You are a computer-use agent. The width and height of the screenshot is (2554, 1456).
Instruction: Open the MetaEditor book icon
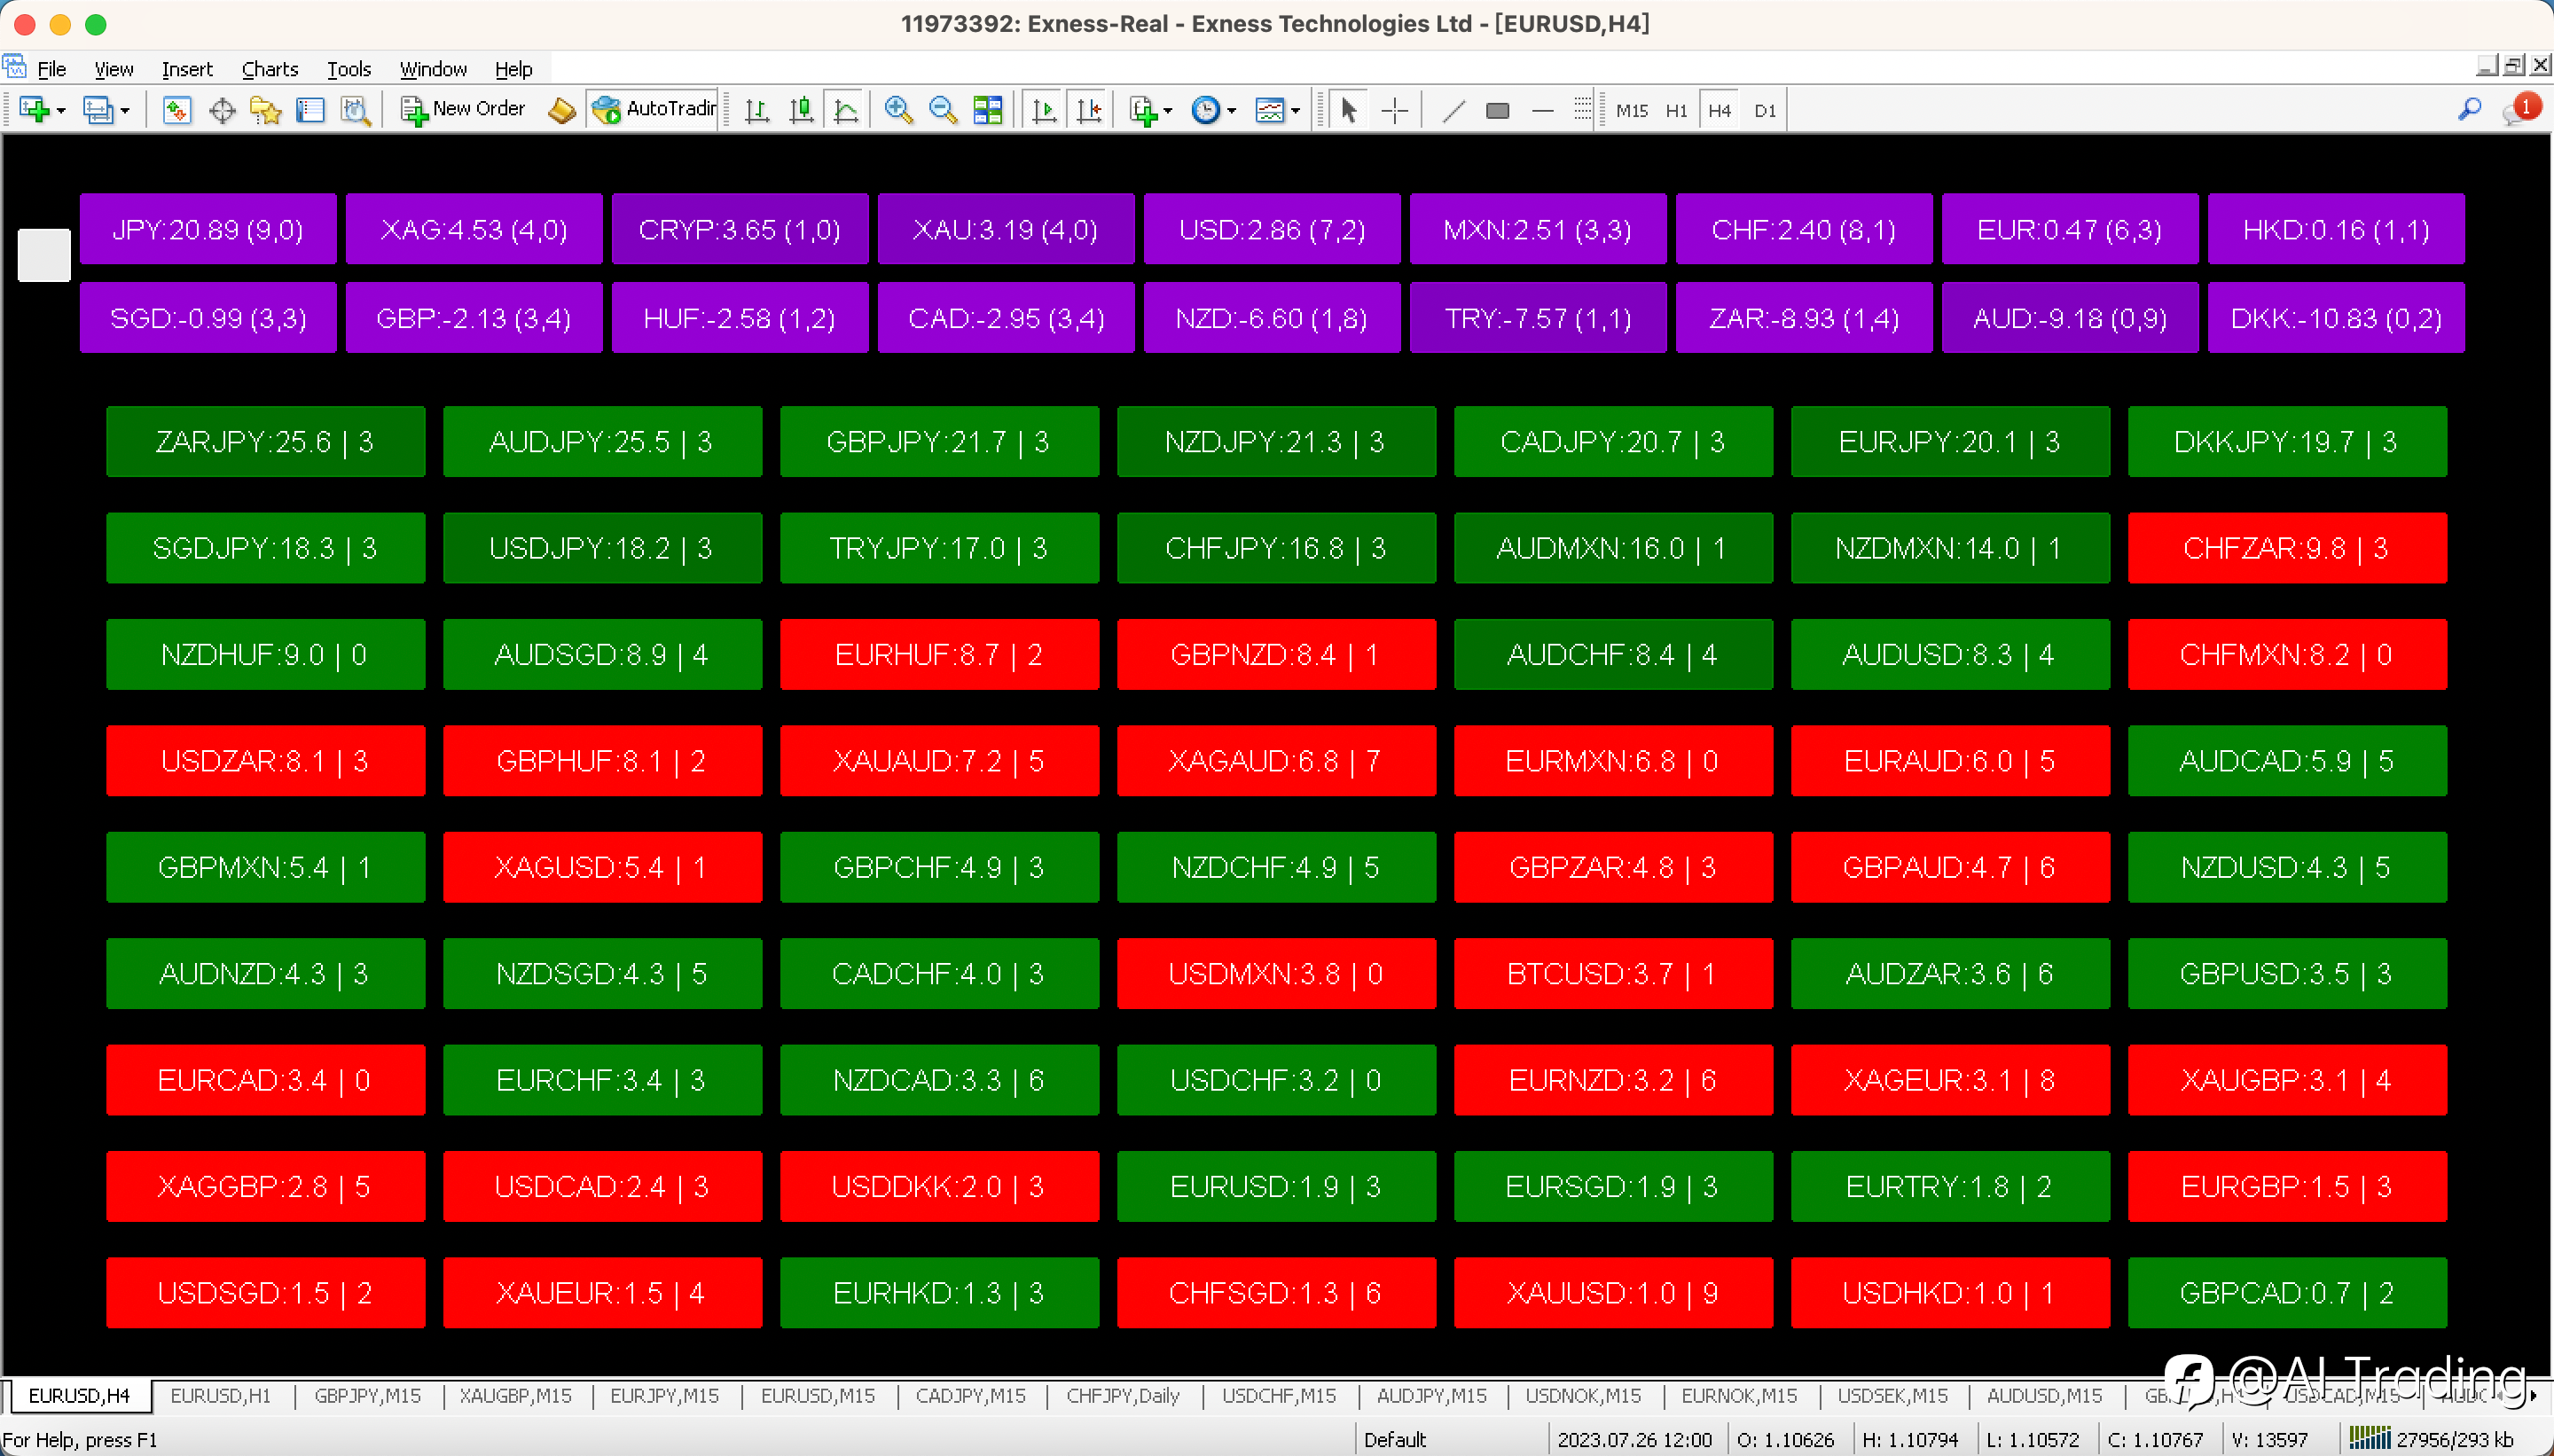pos(562,110)
